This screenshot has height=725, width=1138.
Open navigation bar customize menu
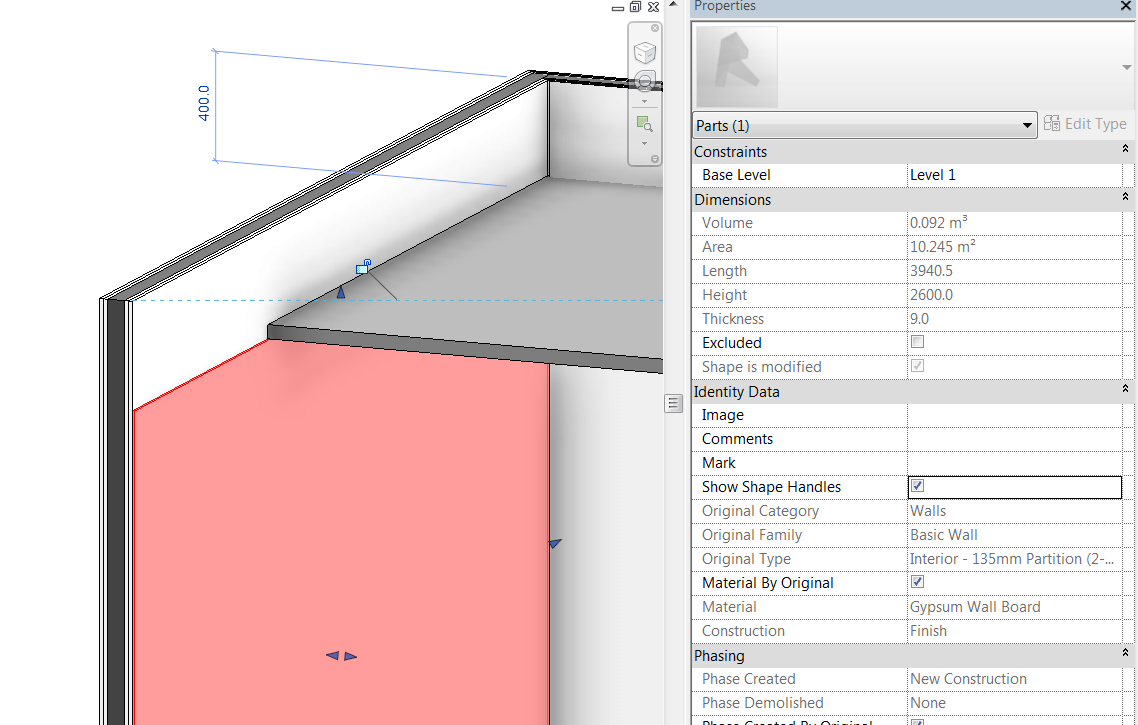(x=655, y=159)
